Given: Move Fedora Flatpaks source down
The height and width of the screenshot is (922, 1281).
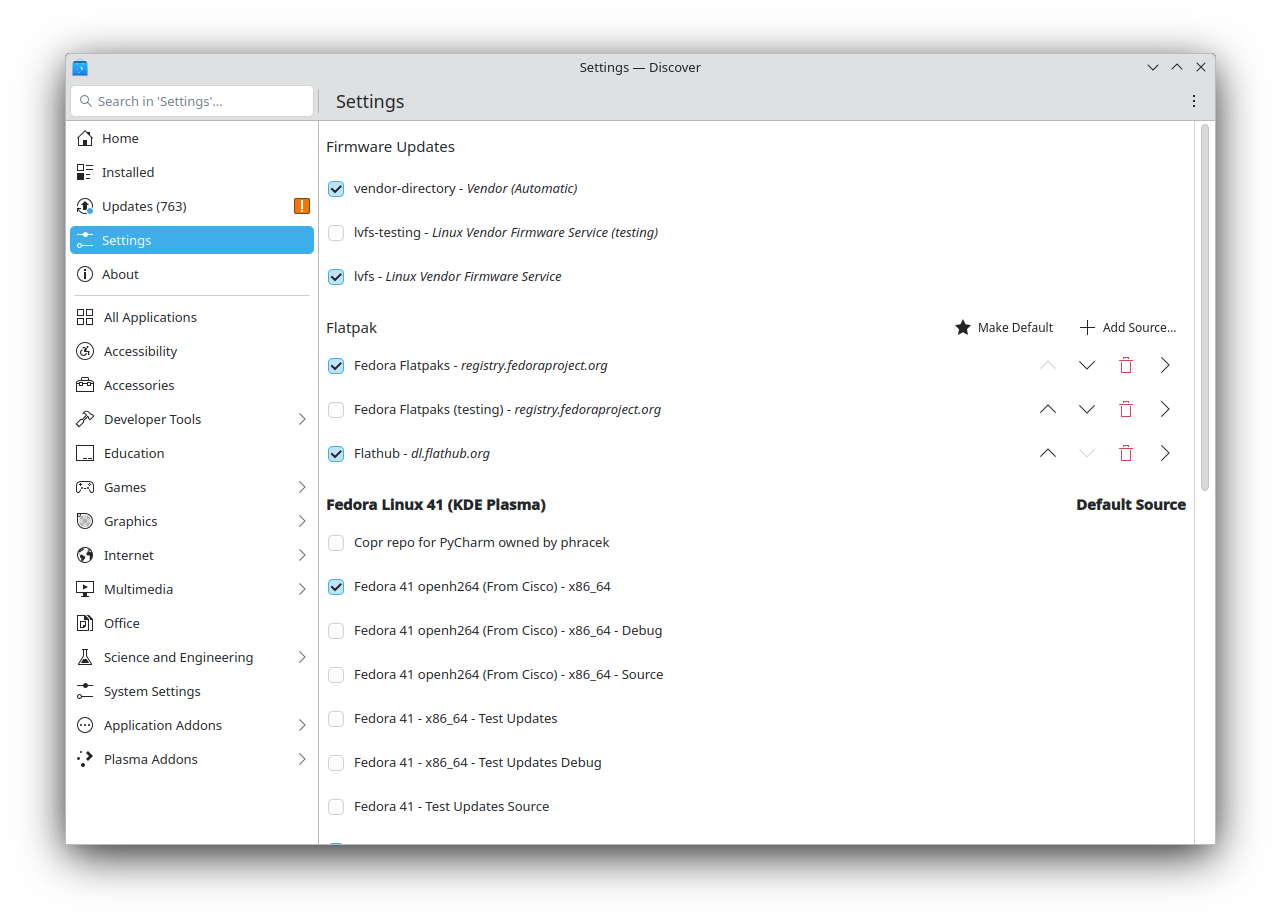Looking at the screenshot, I should pos(1087,366).
